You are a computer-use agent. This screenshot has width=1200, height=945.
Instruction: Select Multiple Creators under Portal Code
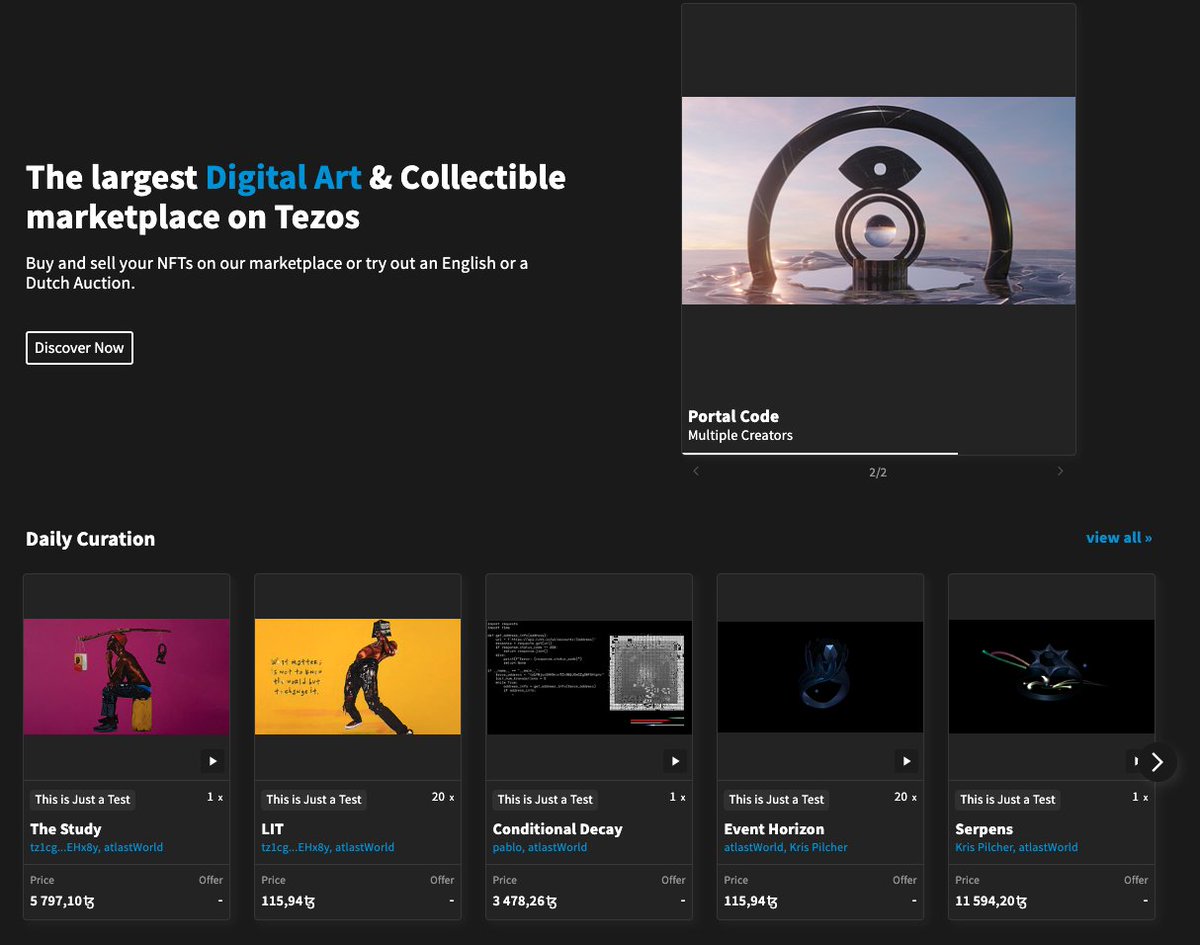pyautogui.click(x=740, y=436)
